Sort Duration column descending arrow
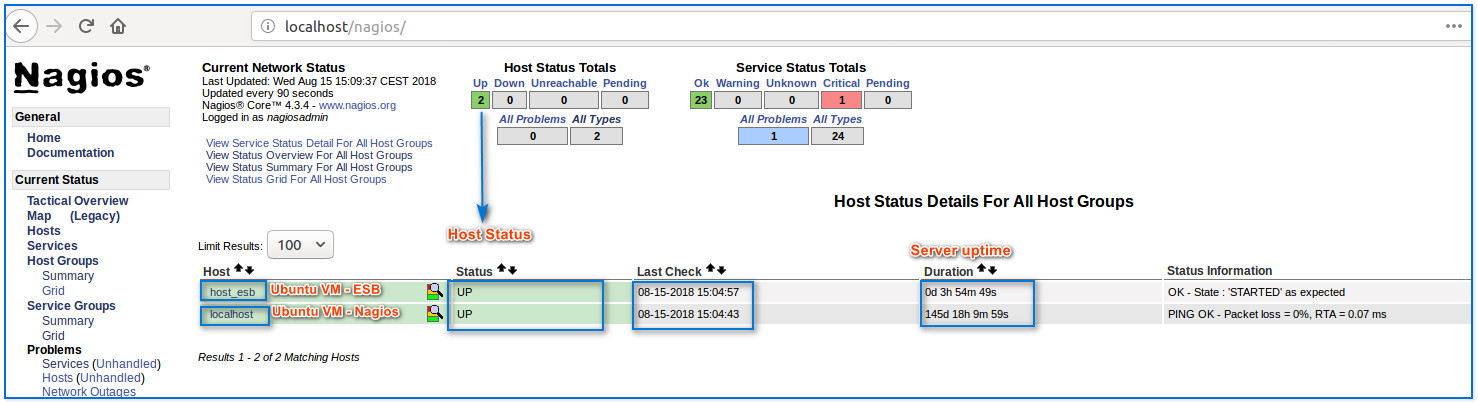 [992, 270]
